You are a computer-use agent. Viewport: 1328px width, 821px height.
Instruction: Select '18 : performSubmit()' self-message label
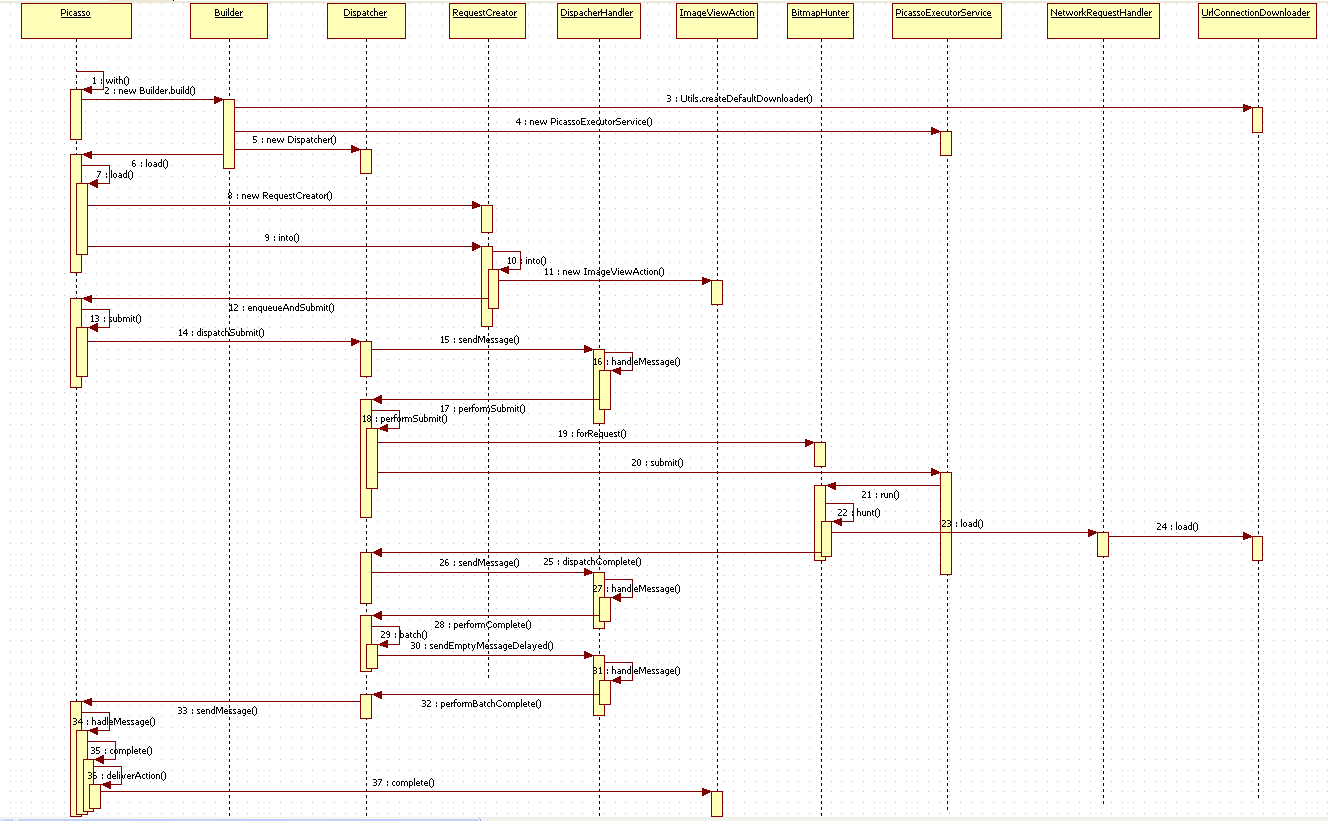pos(405,419)
